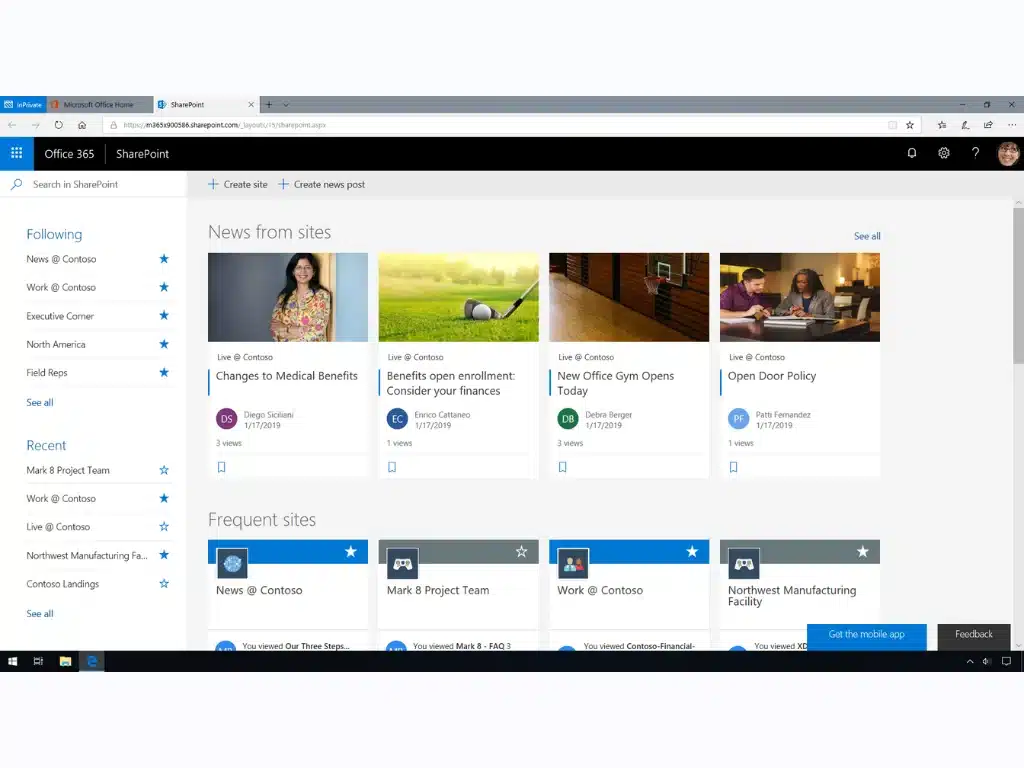Click the page vertical scrollbar thumb
Viewport: 1024px width, 768px height.
(1018, 285)
